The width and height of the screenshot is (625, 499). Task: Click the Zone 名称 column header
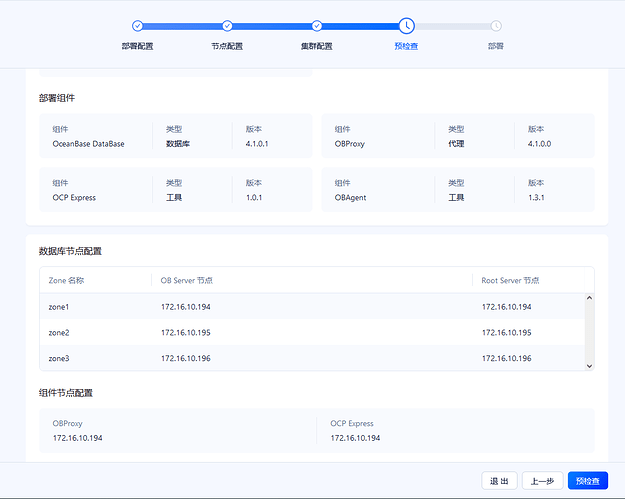(x=66, y=281)
